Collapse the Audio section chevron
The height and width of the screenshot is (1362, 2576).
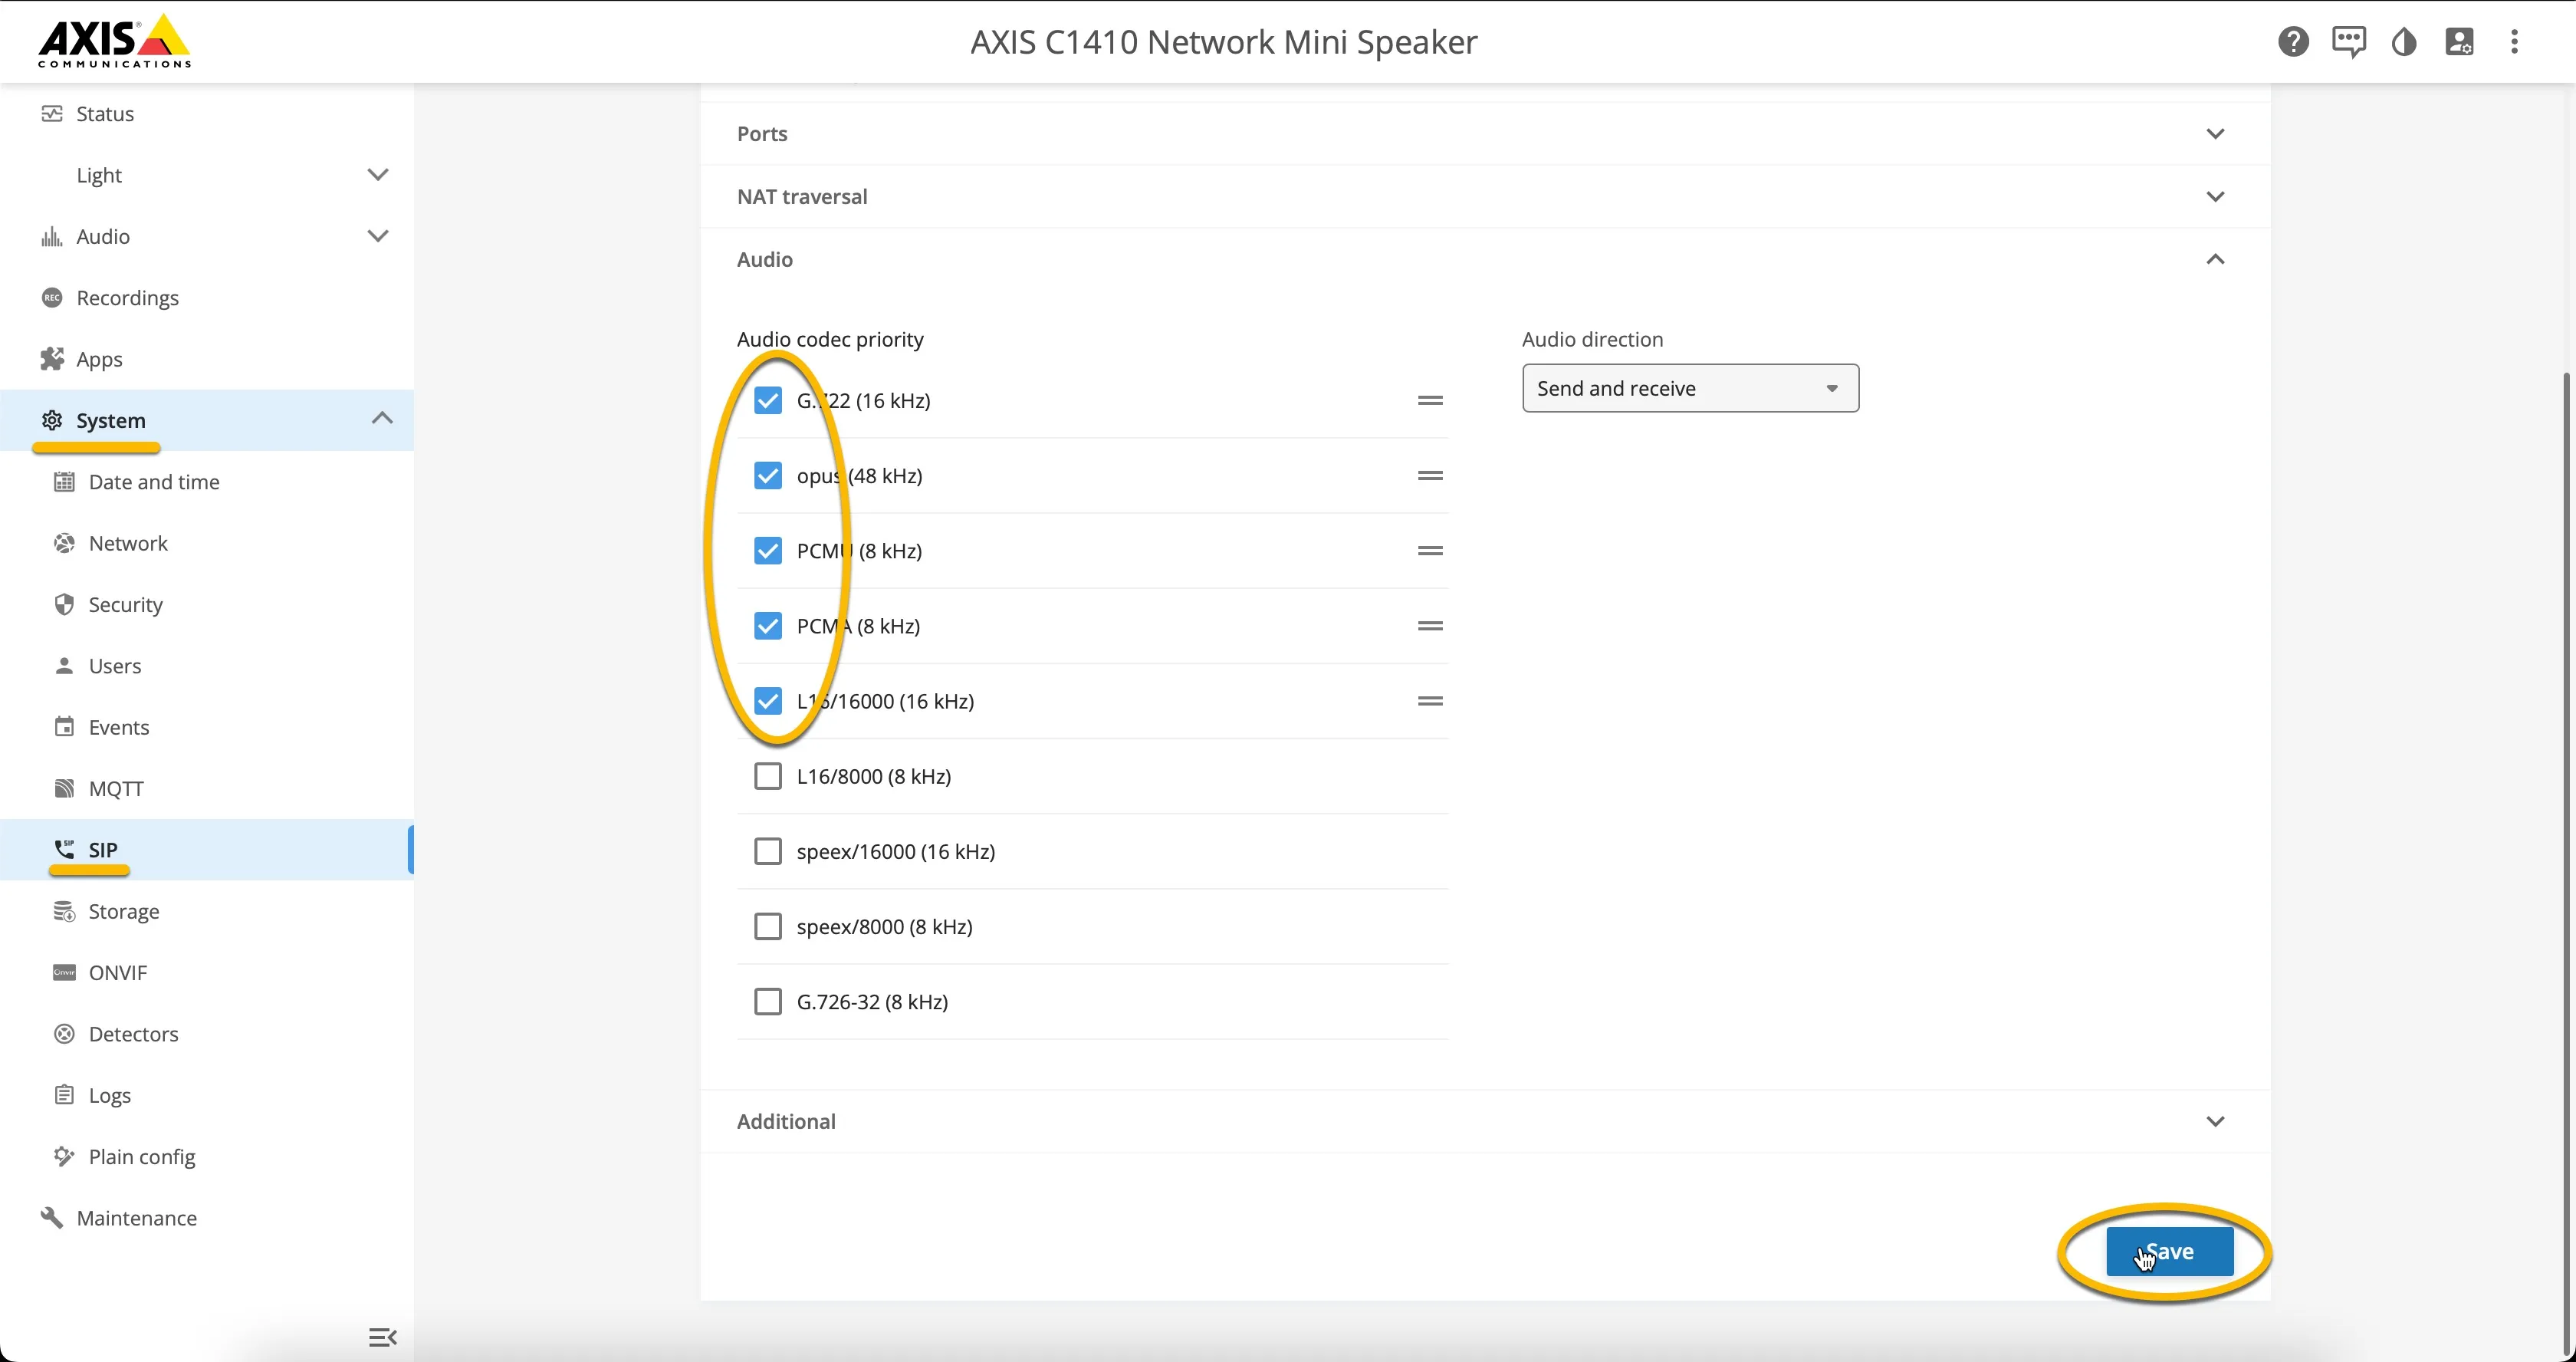coord(2215,259)
